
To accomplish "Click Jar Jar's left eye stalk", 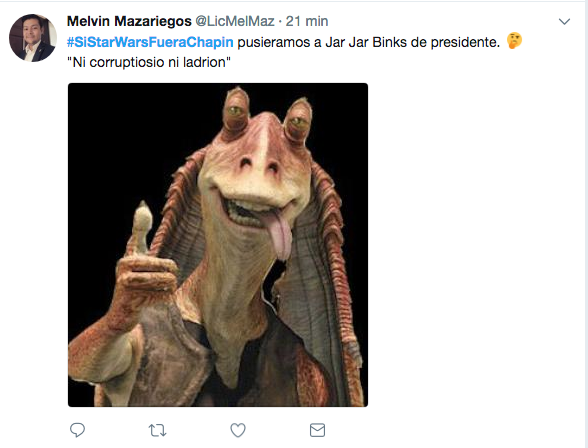I will pyautogui.click(x=236, y=109).
